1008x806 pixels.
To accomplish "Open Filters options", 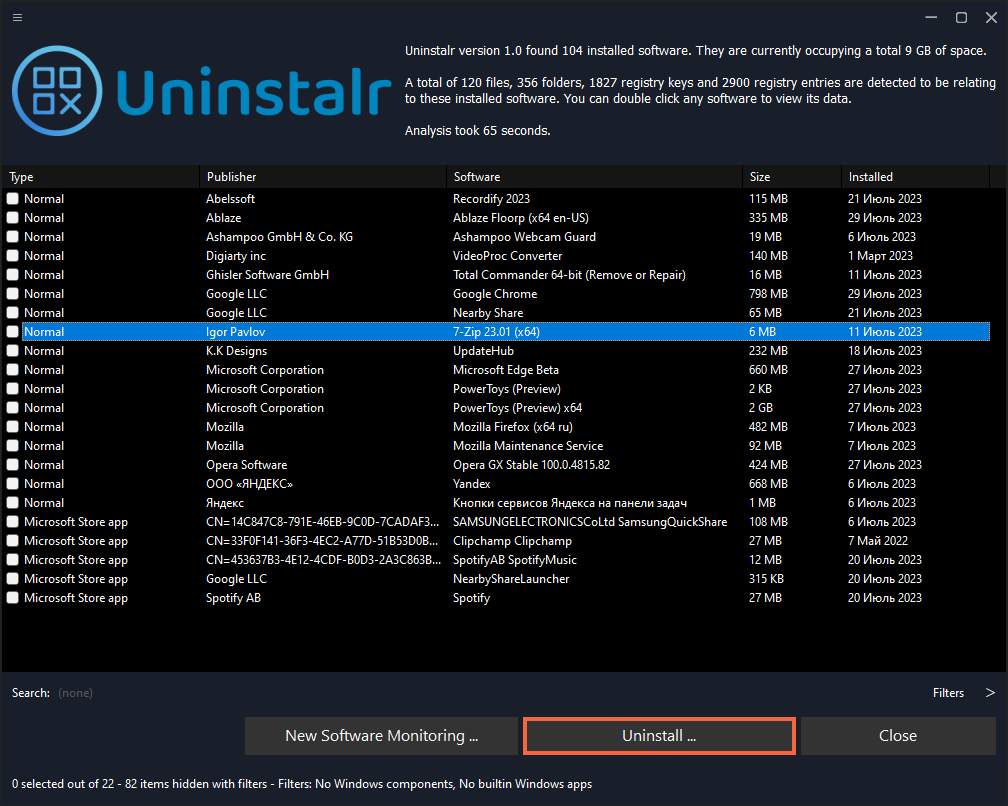I will tap(948, 693).
